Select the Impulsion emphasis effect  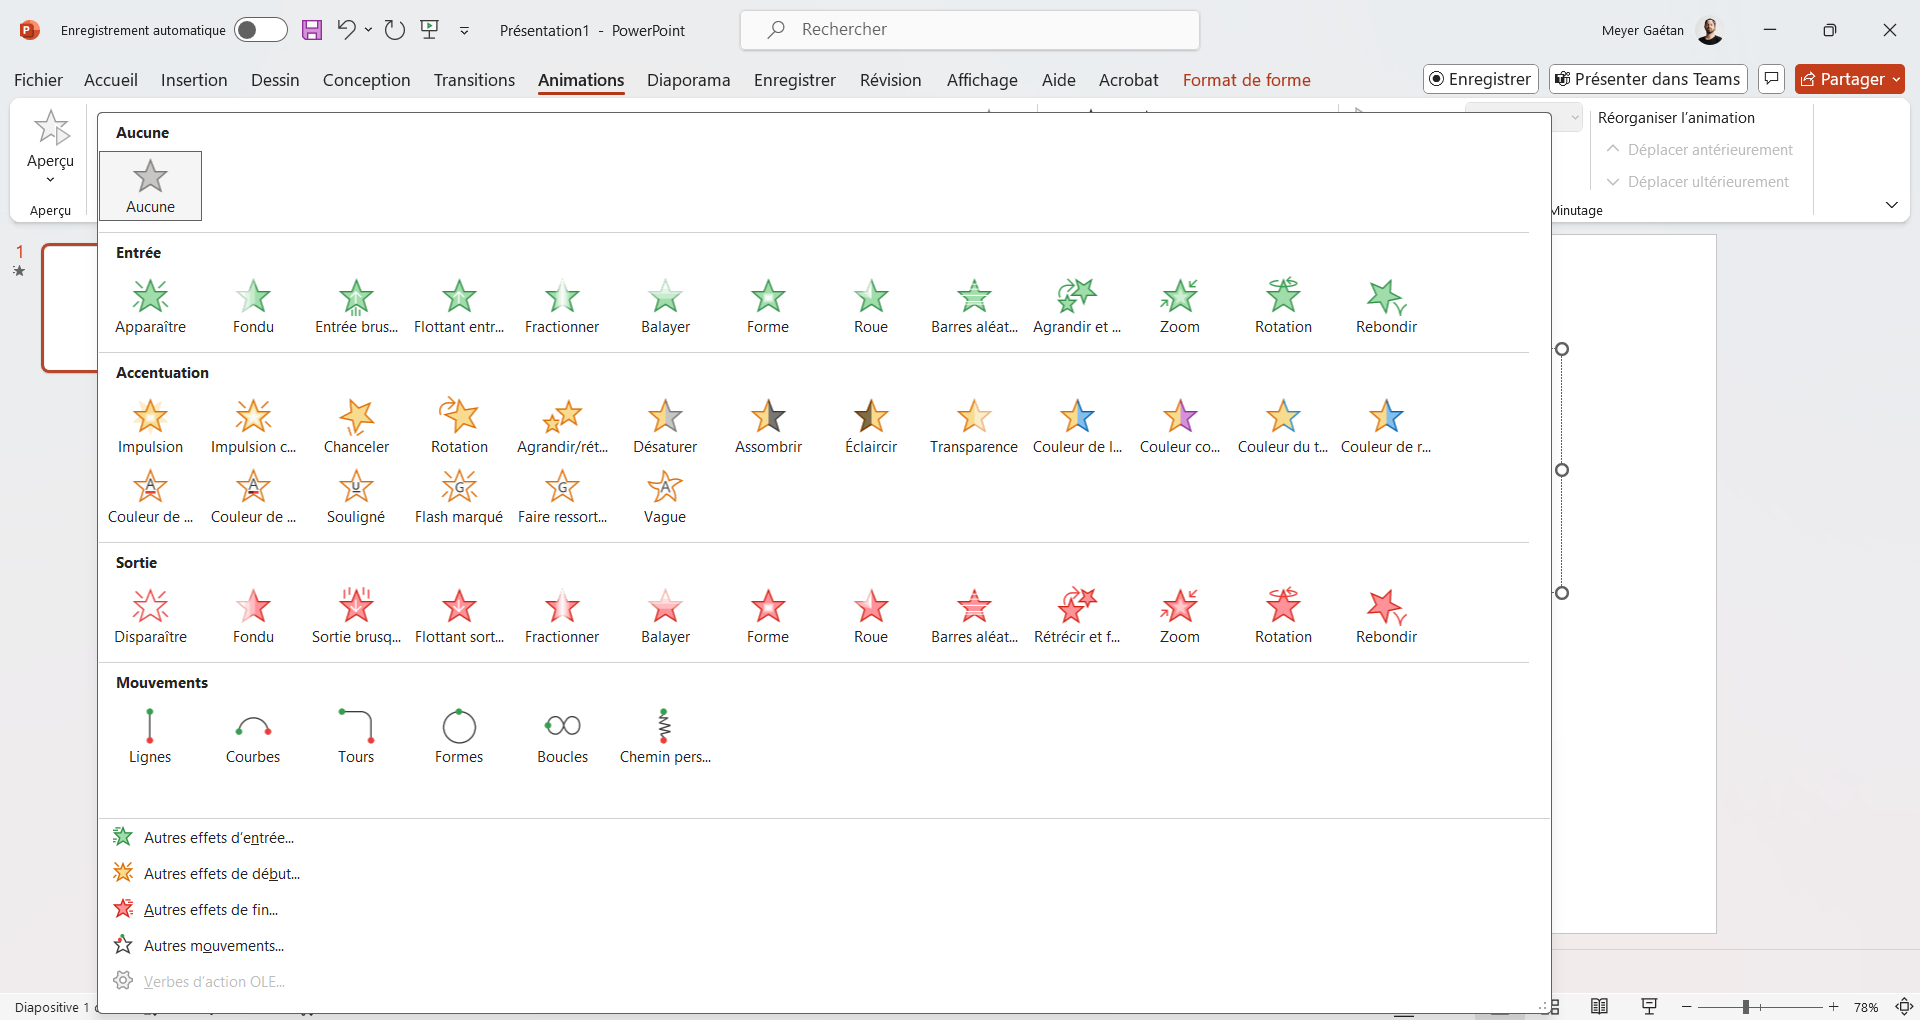click(150, 426)
